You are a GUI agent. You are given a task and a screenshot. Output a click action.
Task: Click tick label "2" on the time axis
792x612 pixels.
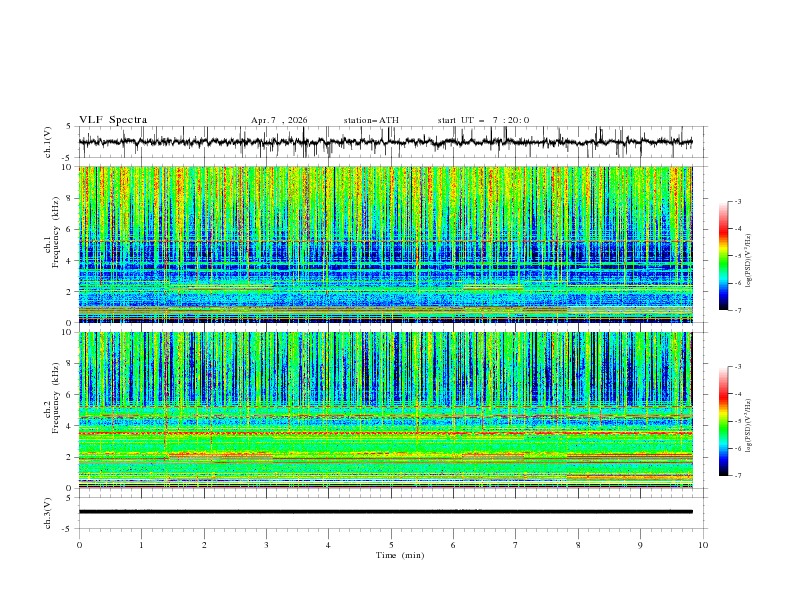(204, 545)
